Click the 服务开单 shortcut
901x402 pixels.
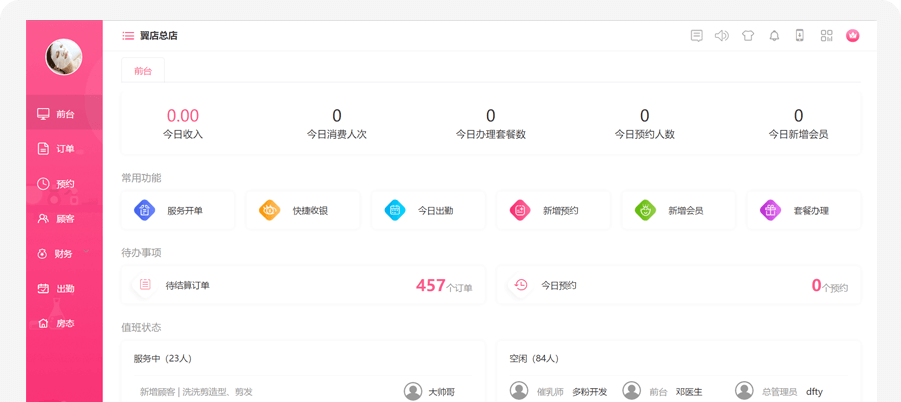tap(178, 211)
